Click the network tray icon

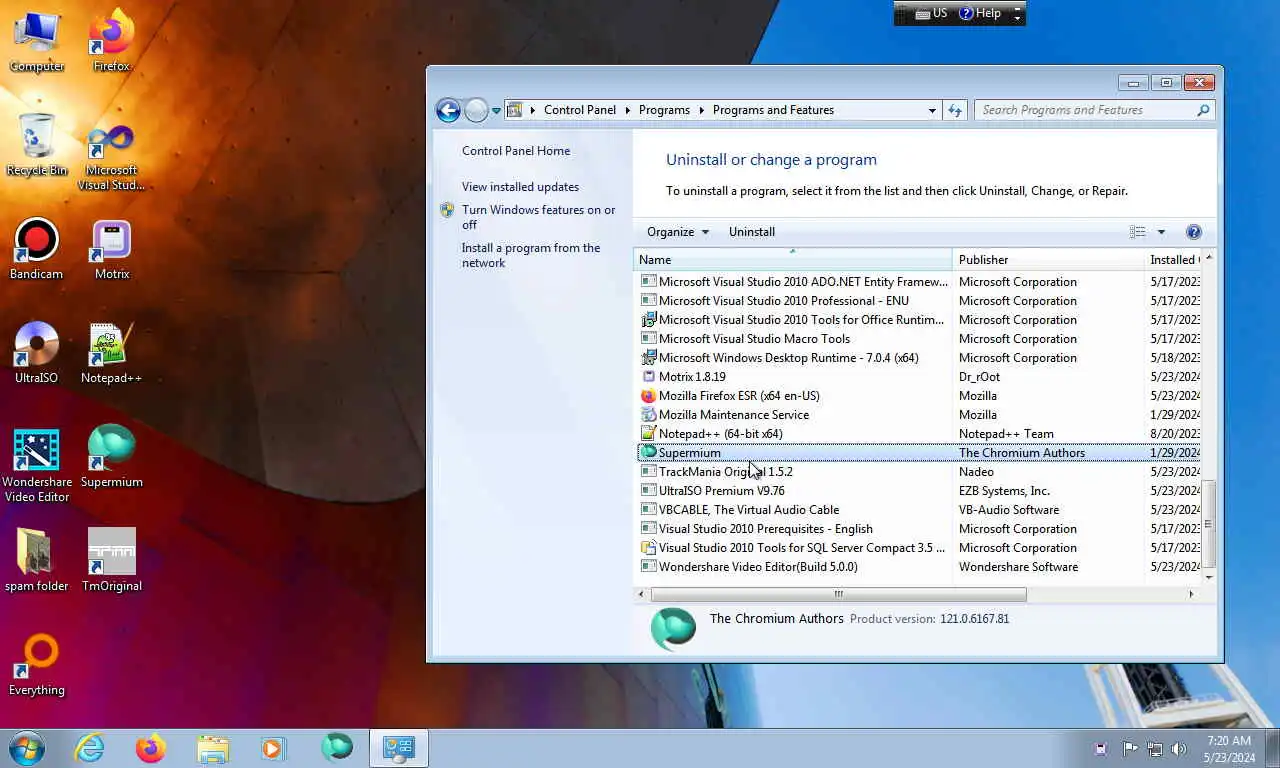1154,748
